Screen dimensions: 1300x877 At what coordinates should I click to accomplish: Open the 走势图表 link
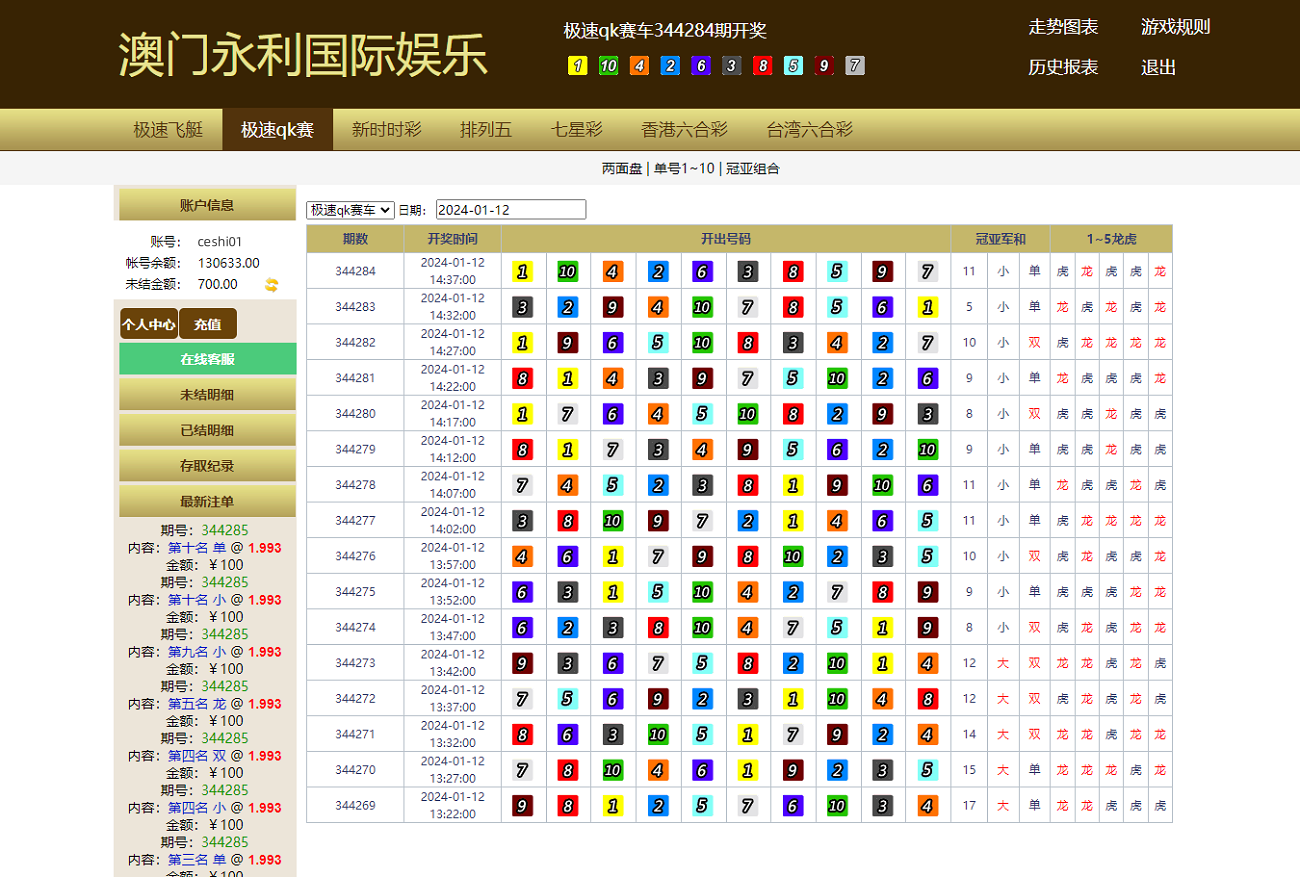[1063, 27]
